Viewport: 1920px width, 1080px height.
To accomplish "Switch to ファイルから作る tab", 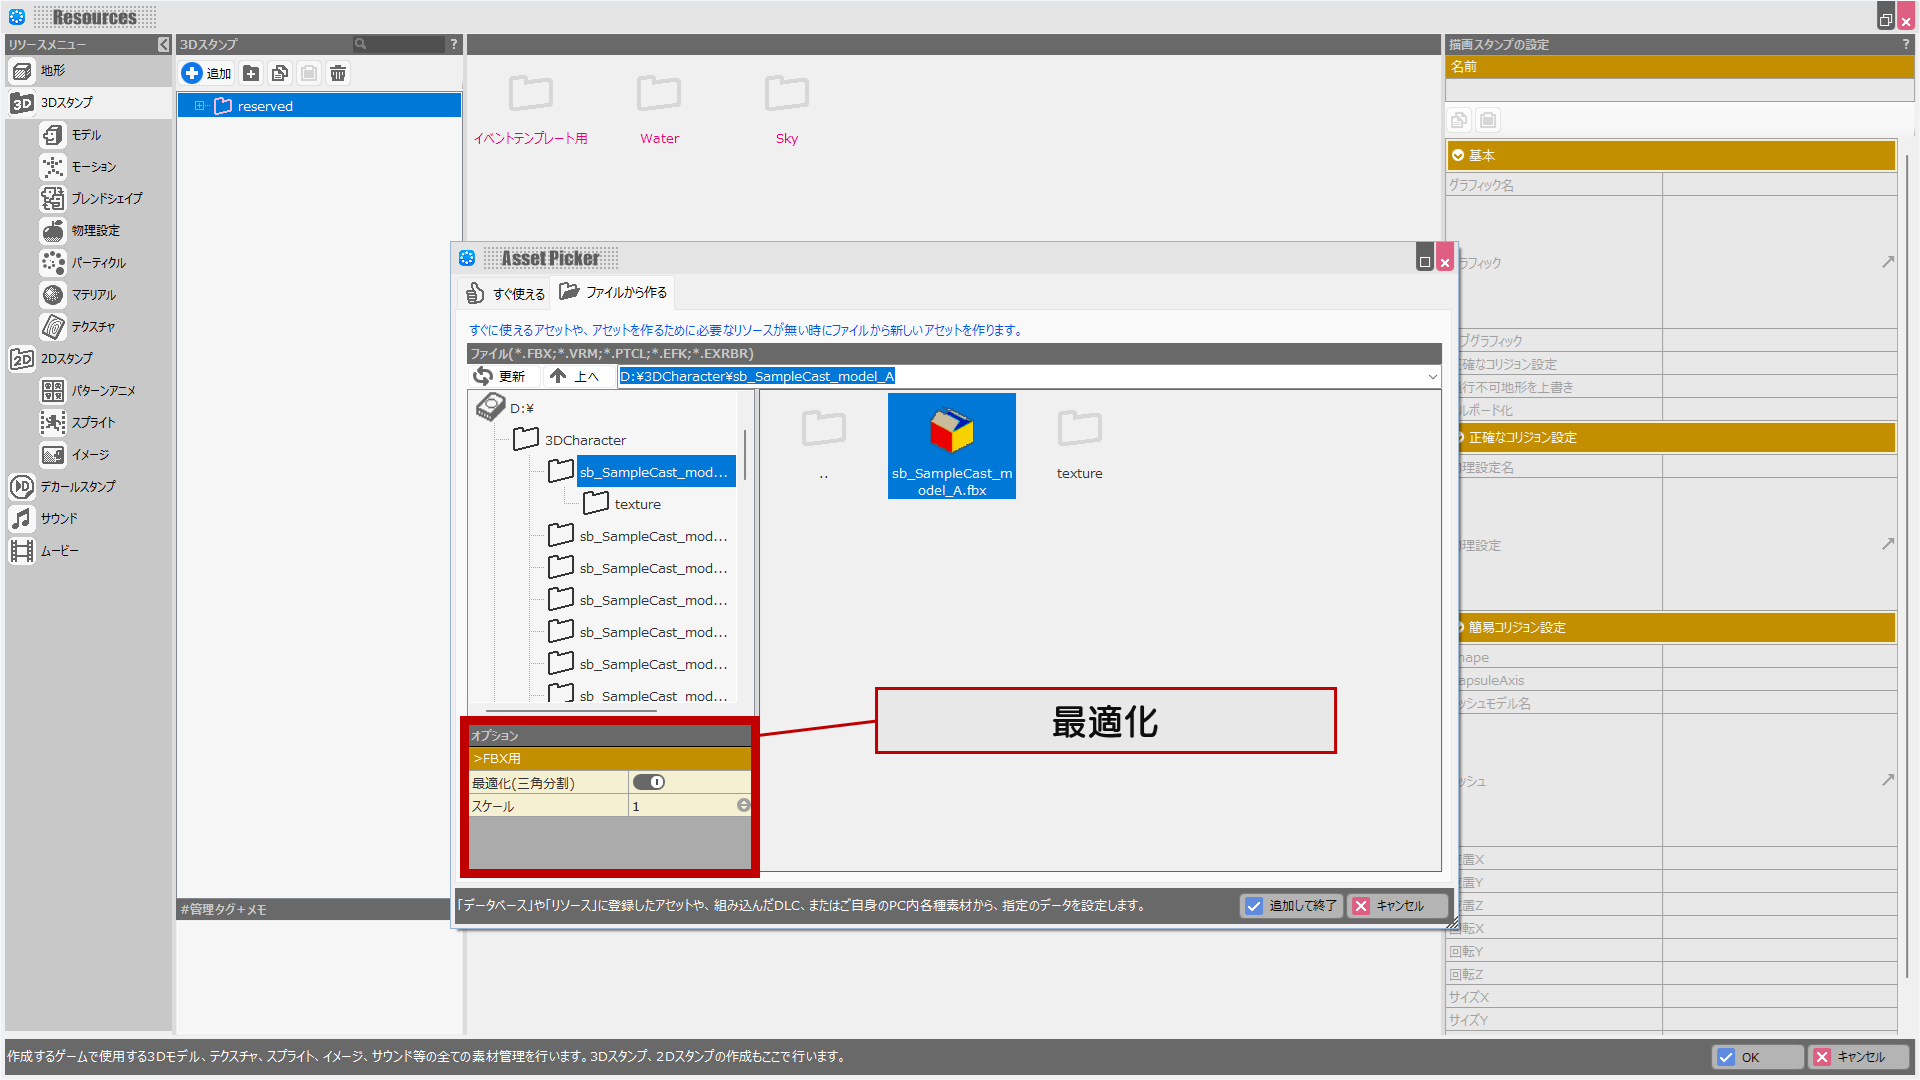I will coord(614,292).
